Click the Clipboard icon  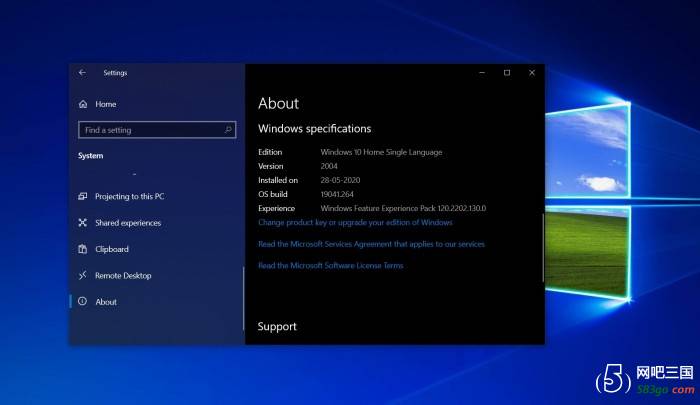pyautogui.click(x=83, y=249)
